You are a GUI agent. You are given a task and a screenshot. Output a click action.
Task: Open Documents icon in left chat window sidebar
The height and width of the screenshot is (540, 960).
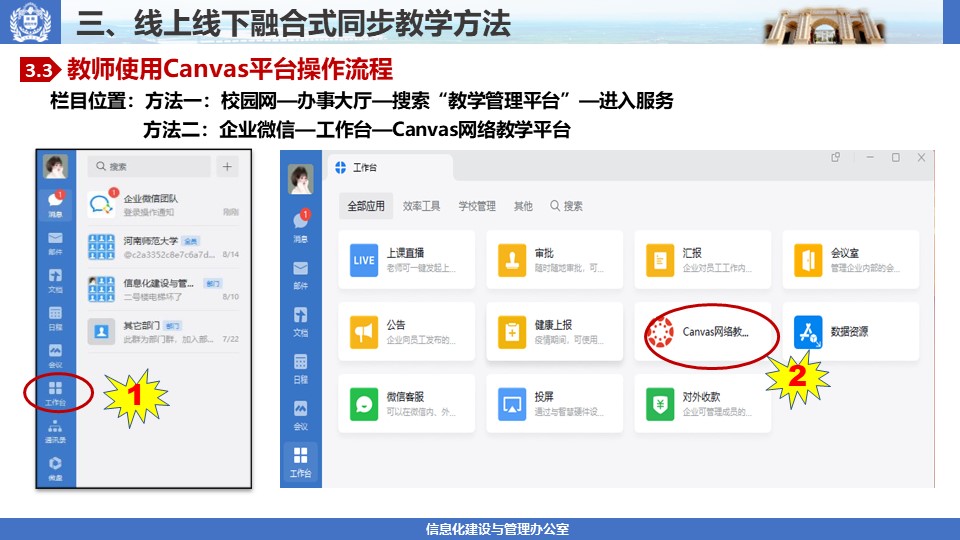55,280
